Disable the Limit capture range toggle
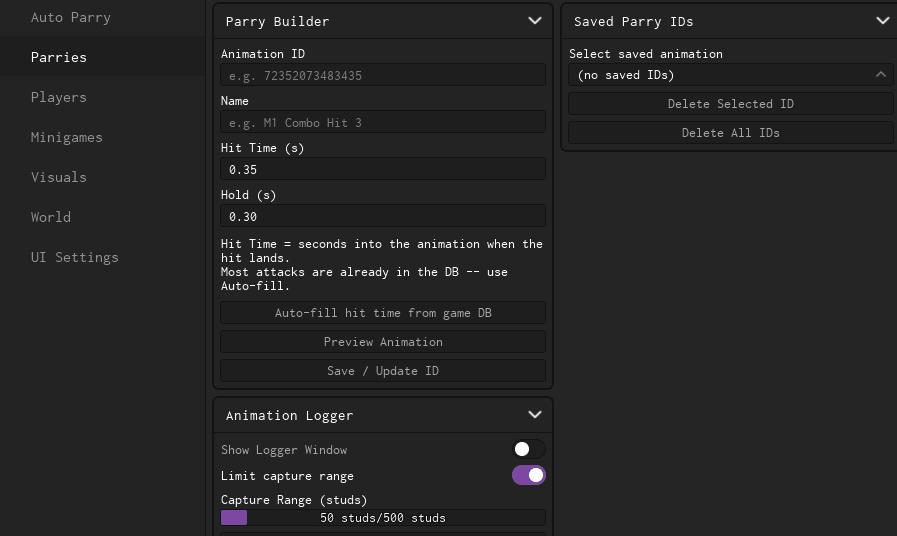This screenshot has height=536, width=897. pyautogui.click(x=529, y=475)
